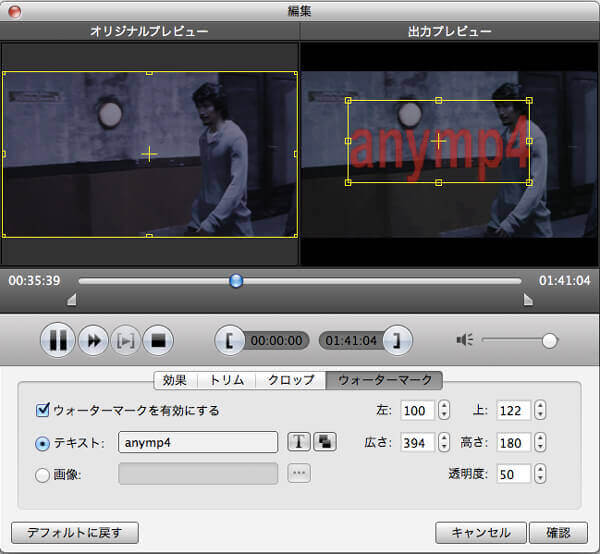600x554 pixels.
Task: Click the blue playhead knob on the timeline
Action: (236, 281)
